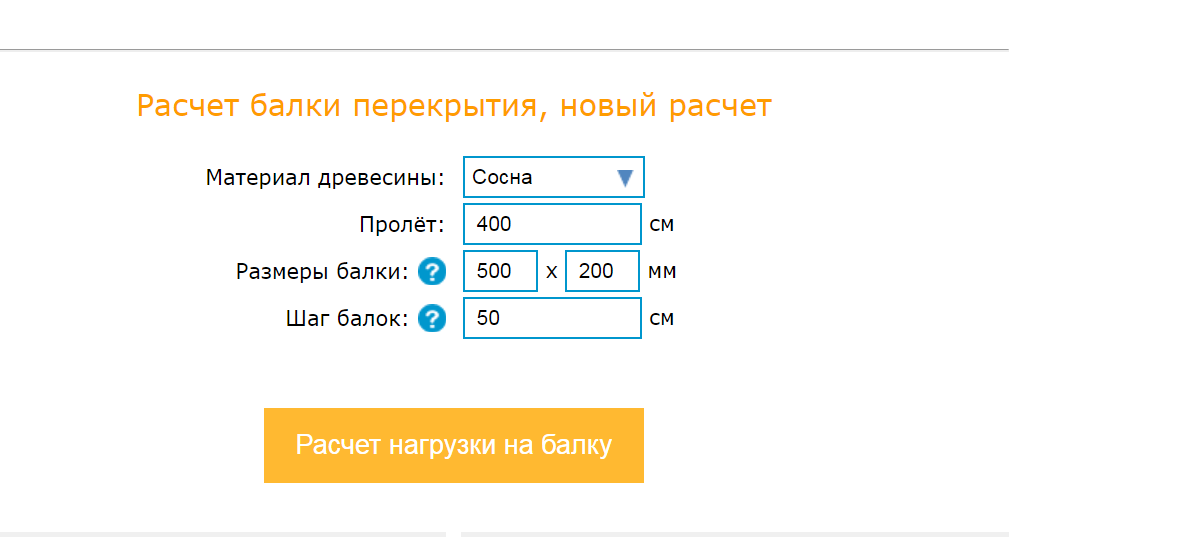Click the мм unit after beam dimensions
1186x537 pixels.
coord(663,271)
